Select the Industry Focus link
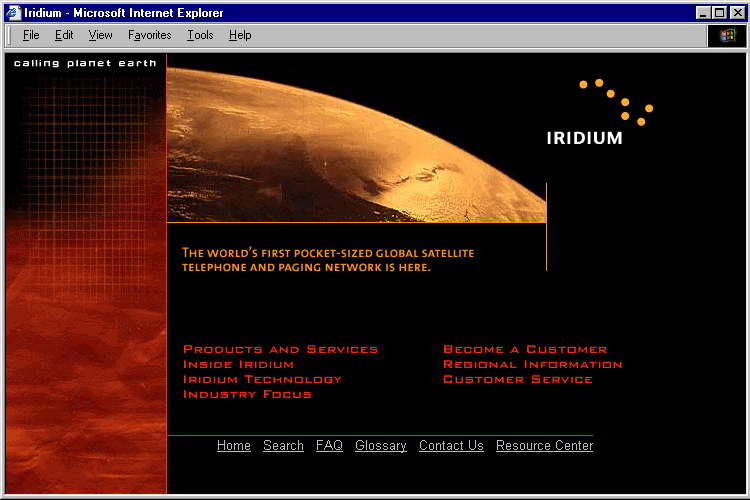Screen dimensions: 750x500 point(247,395)
